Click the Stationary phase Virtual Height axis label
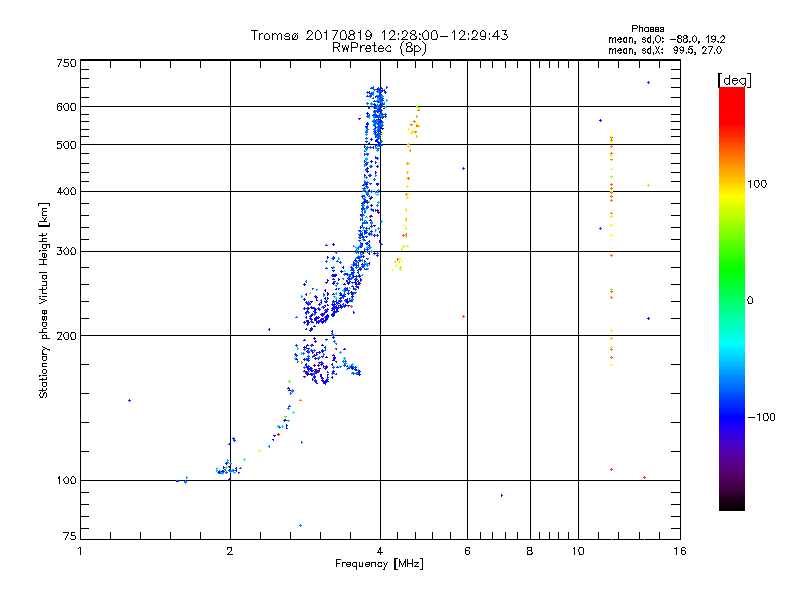This screenshot has height=600, width=800. coord(44,300)
